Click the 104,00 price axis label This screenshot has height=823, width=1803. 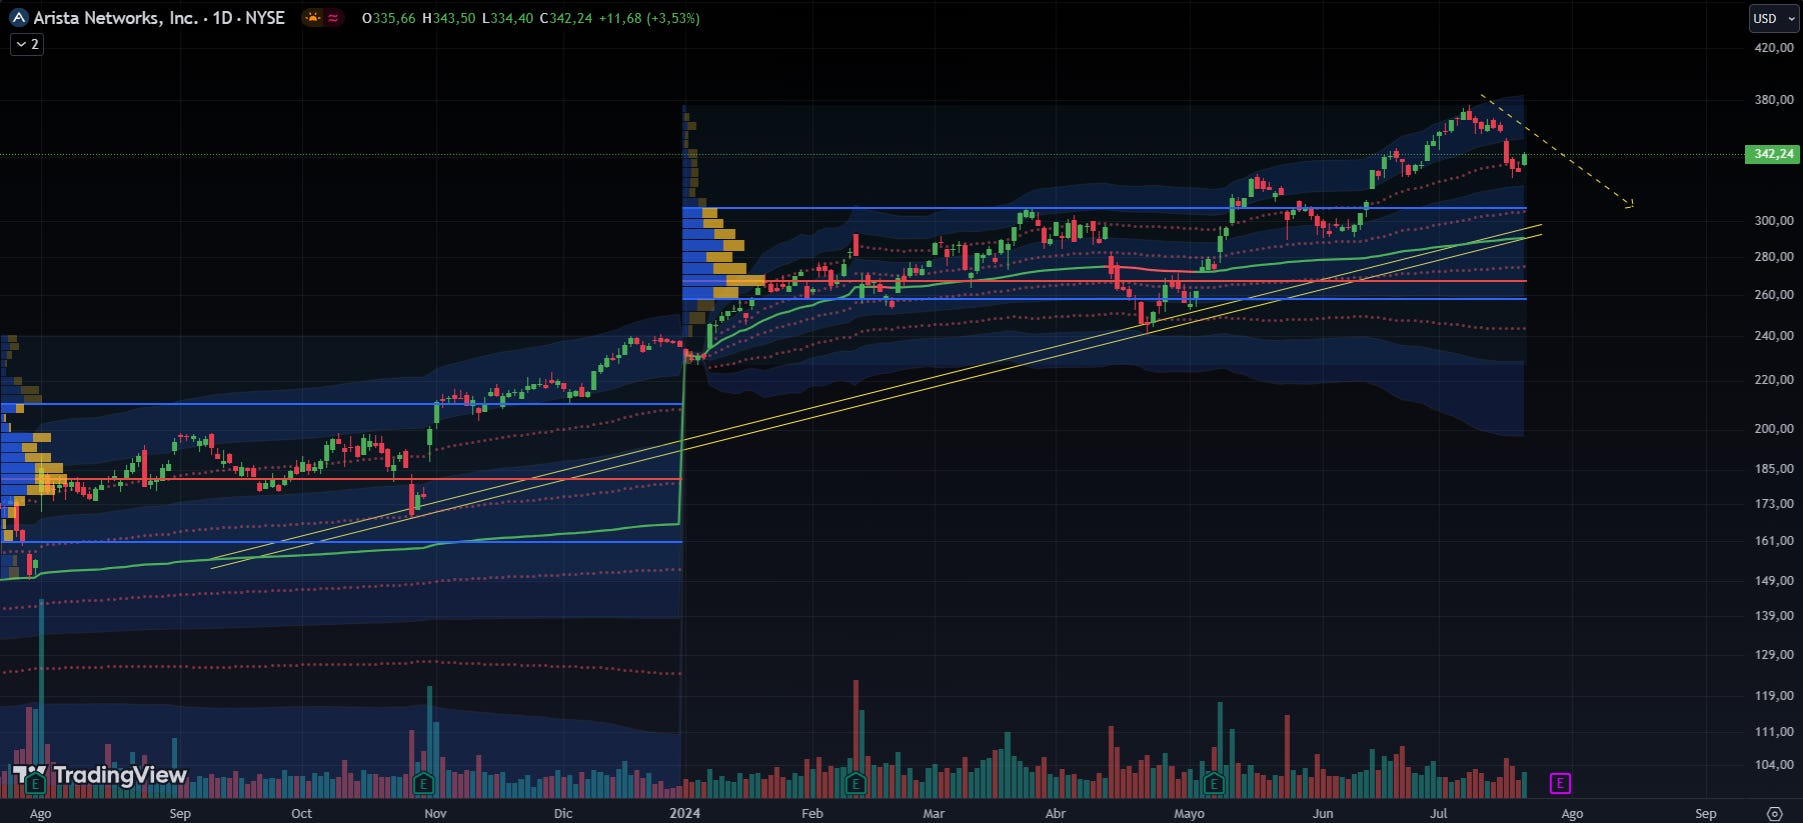1774,765
